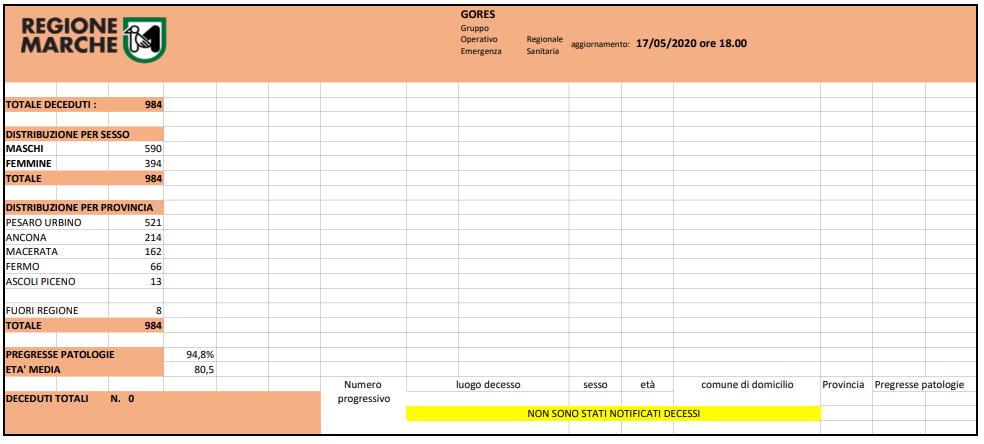Viewport: 984px width, 444px height.
Task: Click the FEMMINE row label
Action: pos(28,164)
